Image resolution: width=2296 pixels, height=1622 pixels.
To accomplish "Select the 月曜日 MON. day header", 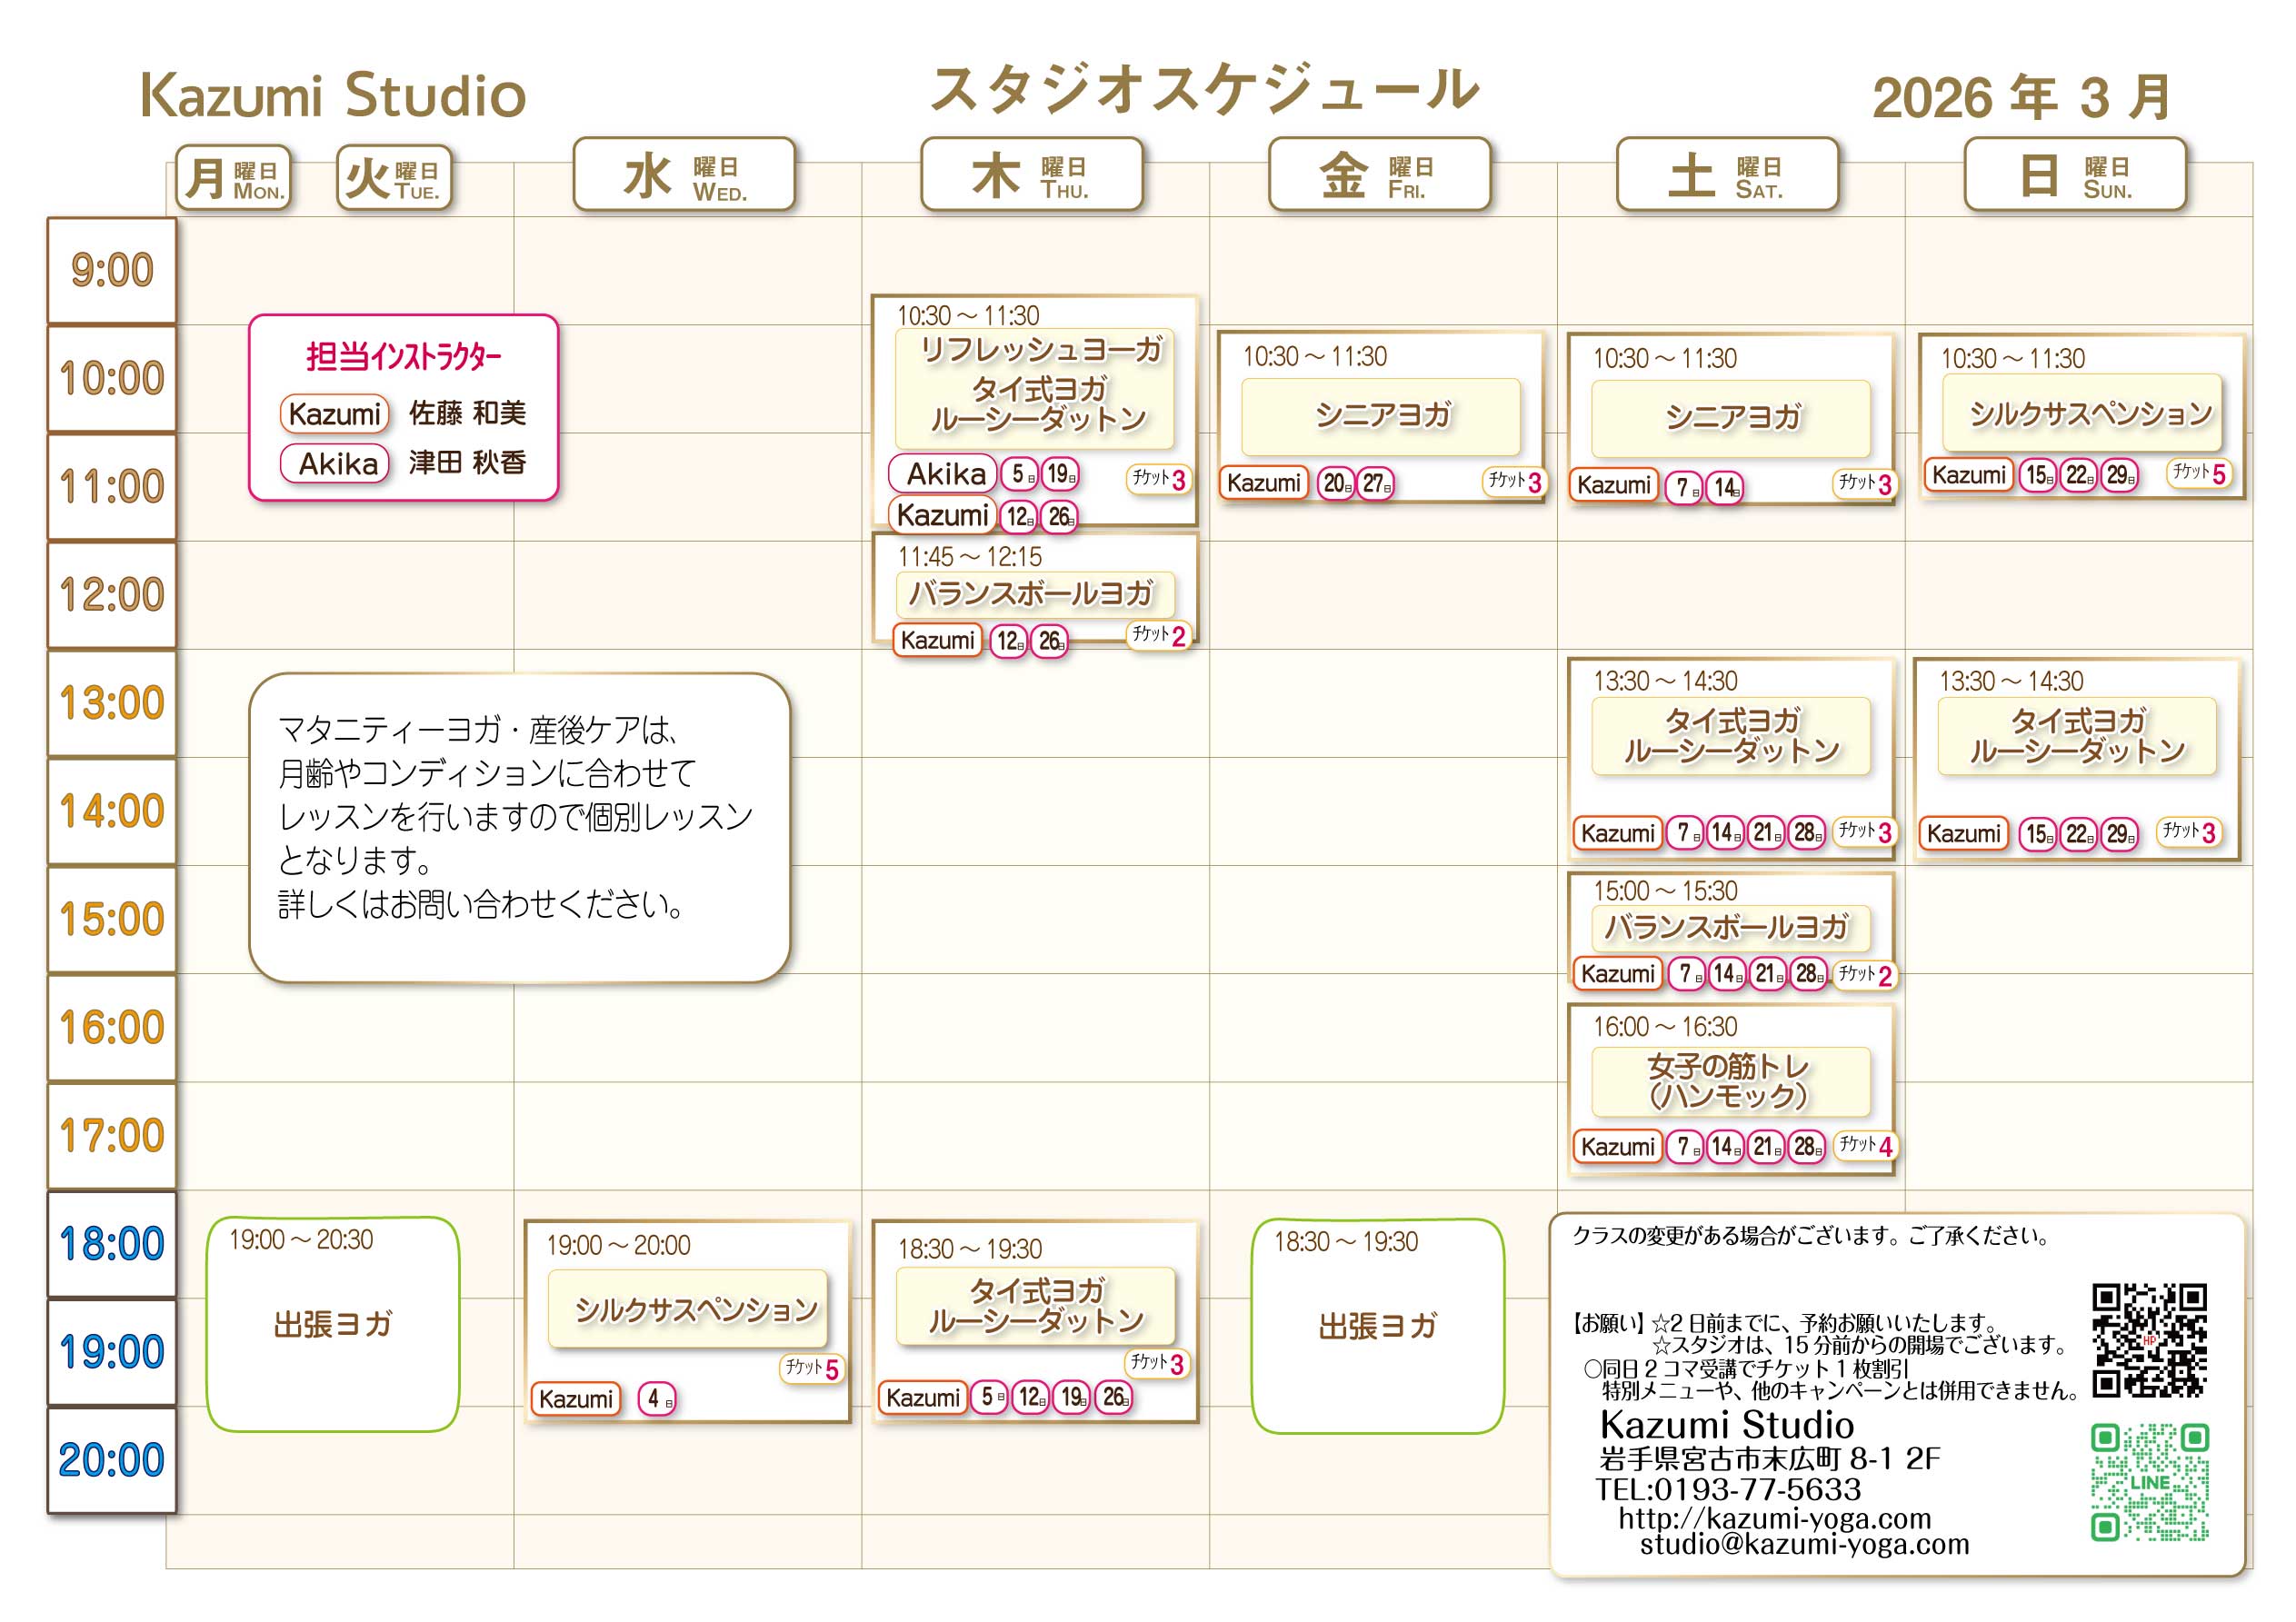I will pyautogui.click(x=234, y=178).
